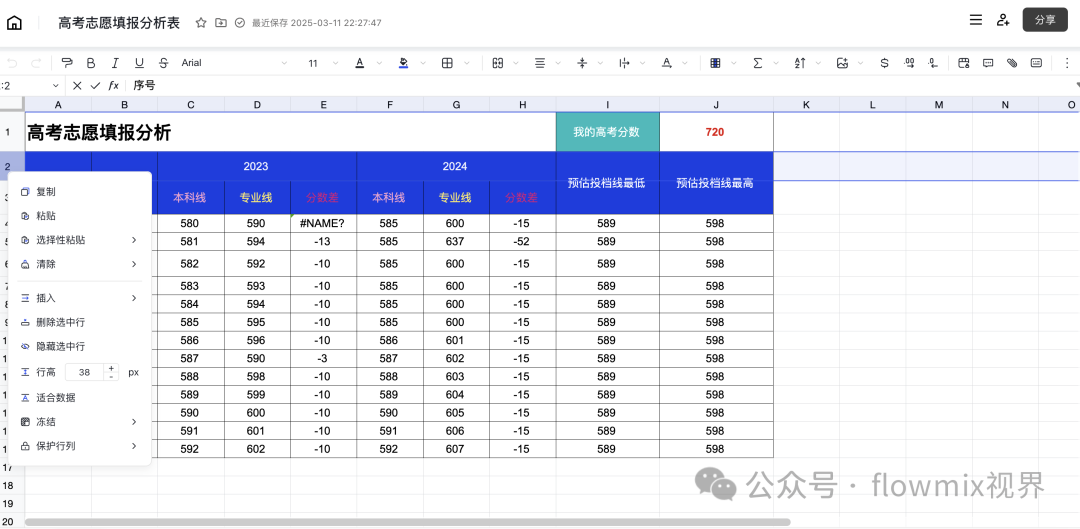The image size is (1080, 529).
Task: Open the hamburger menu at top right
Action: tap(975, 20)
